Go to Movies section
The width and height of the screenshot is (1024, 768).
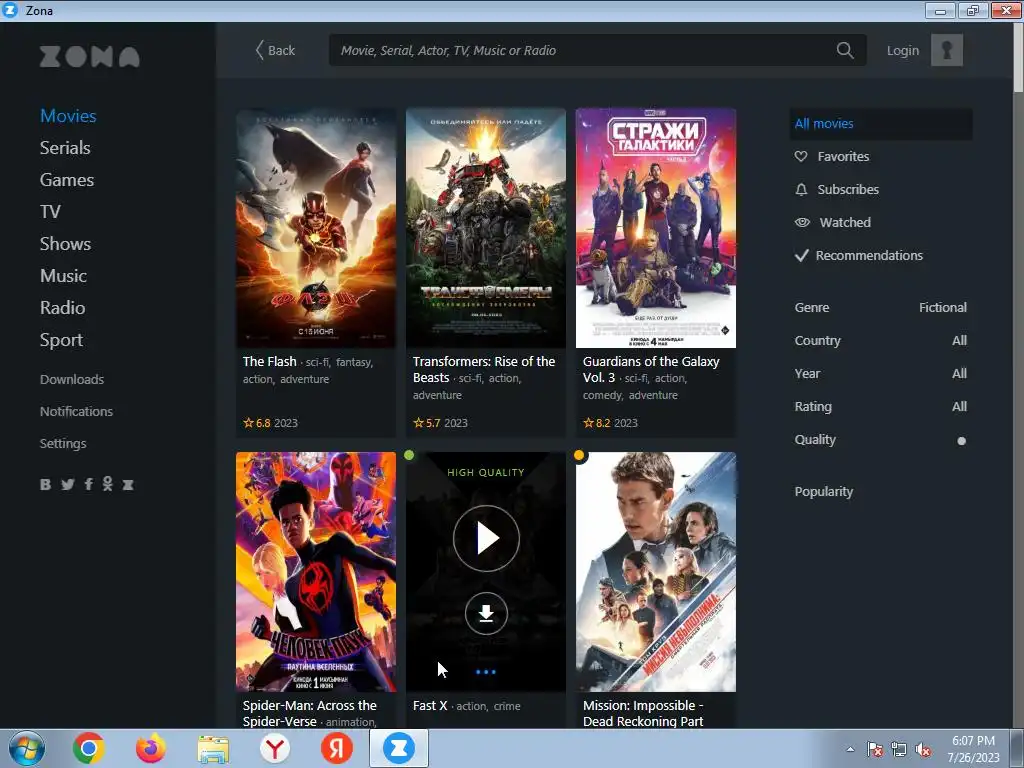coord(68,116)
